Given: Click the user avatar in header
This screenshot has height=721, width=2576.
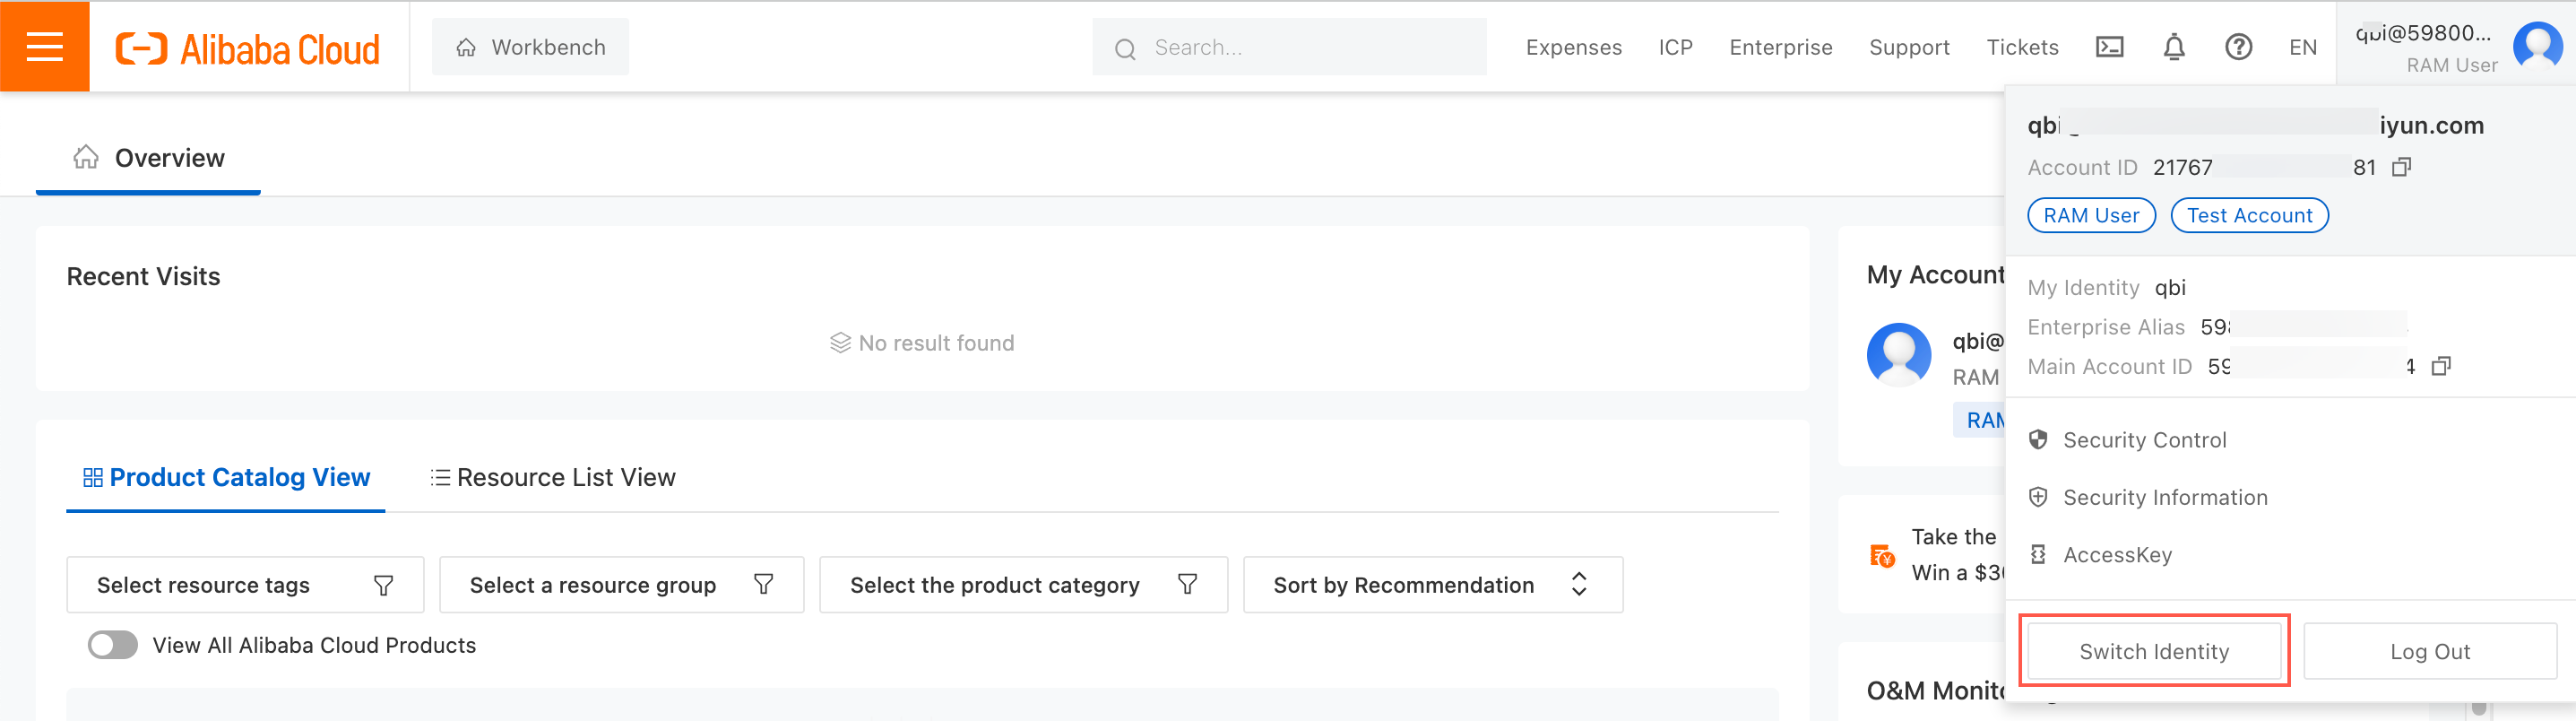Looking at the screenshot, I should point(2537,46).
